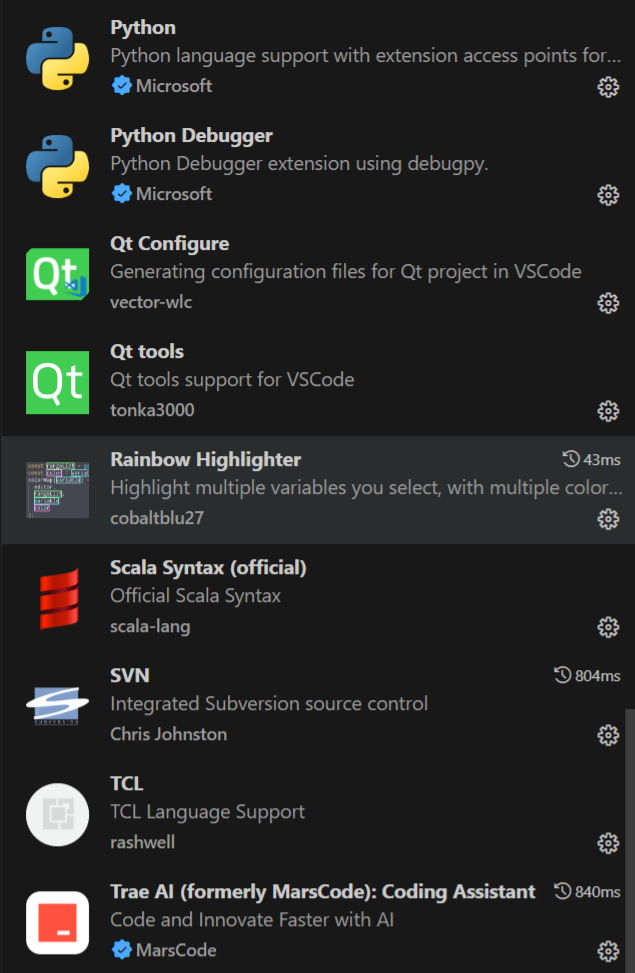The image size is (635, 973).
Task: Click verified badge beside Python Debugger's Microsoft
Action: 122,194
